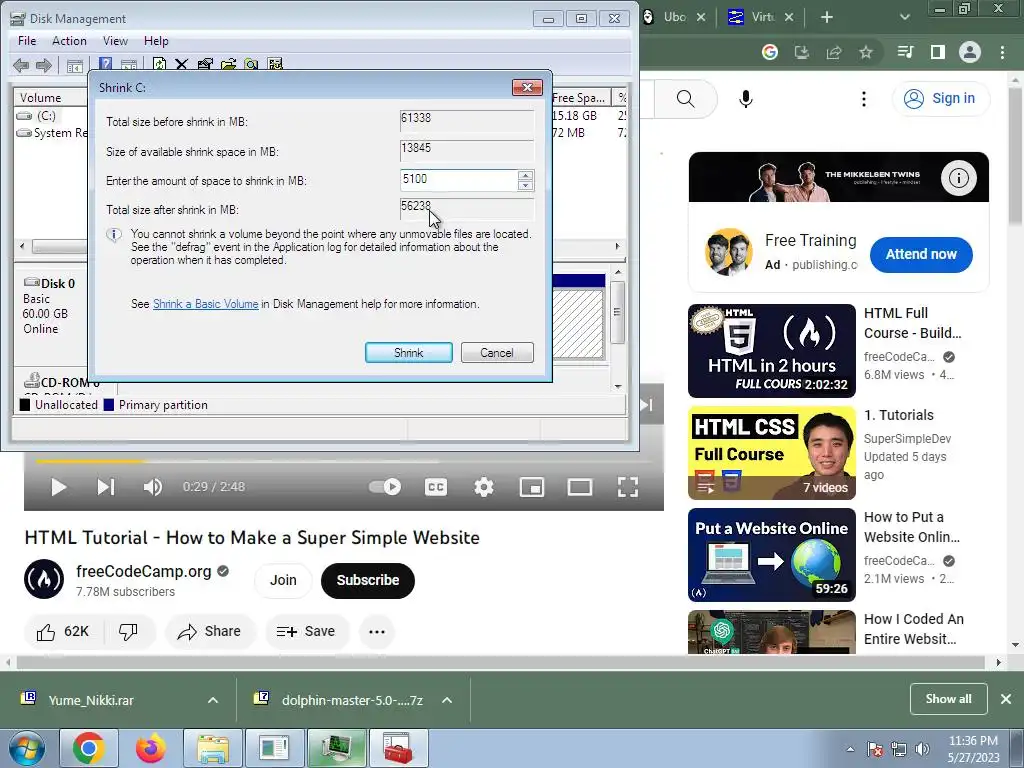This screenshot has height=768, width=1024.
Task: Open Chrome three-dot menu
Action: pyautogui.click(x=1002, y=52)
